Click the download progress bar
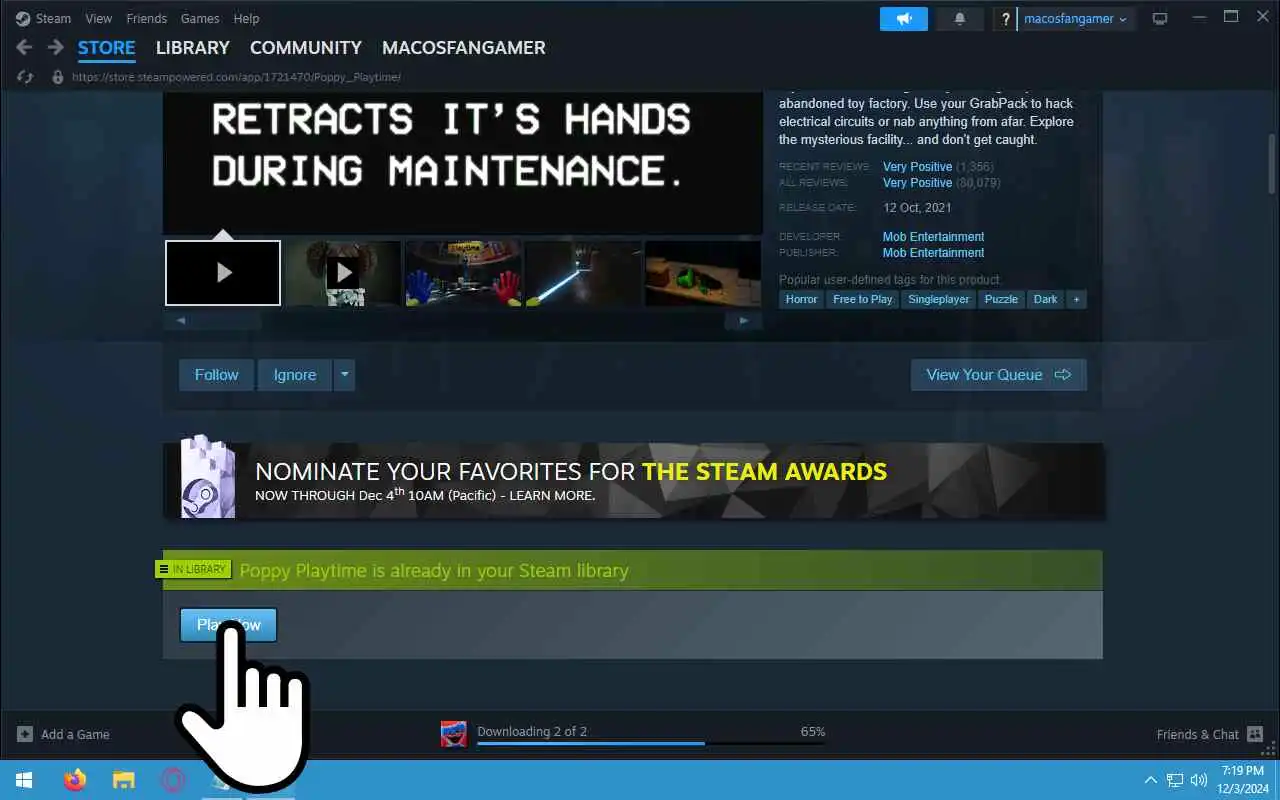Viewport: 1280px width, 800px height. point(651,743)
